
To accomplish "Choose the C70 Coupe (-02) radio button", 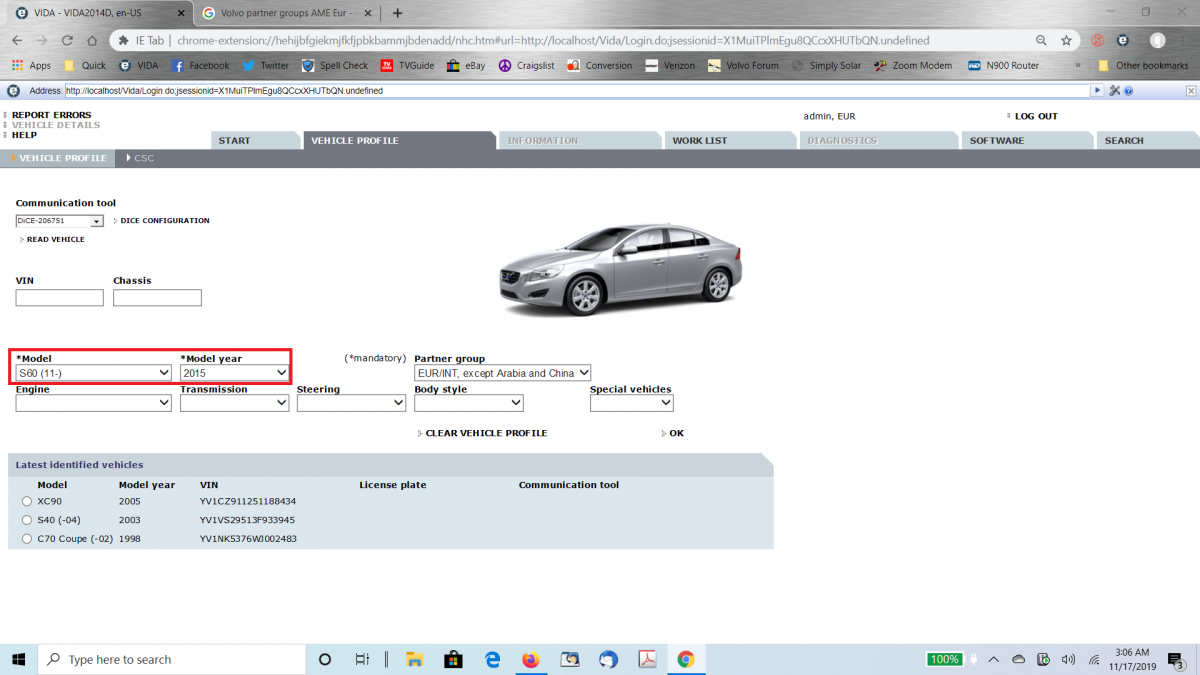I will [27, 539].
